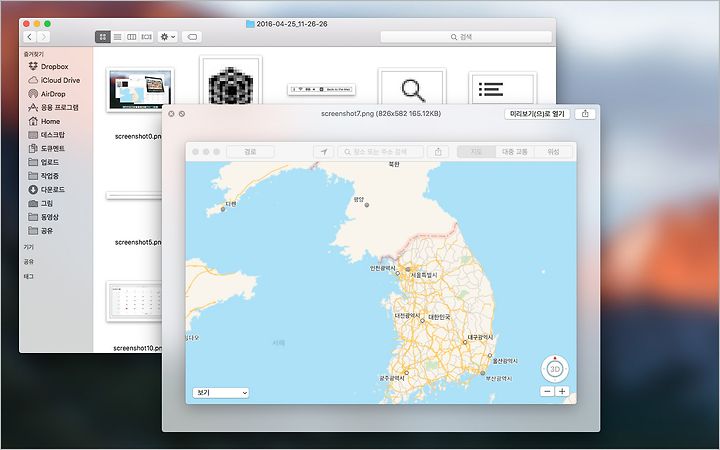This screenshot has height=450, width=720.
Task: Go forward in Finder window
Action: pos(43,37)
